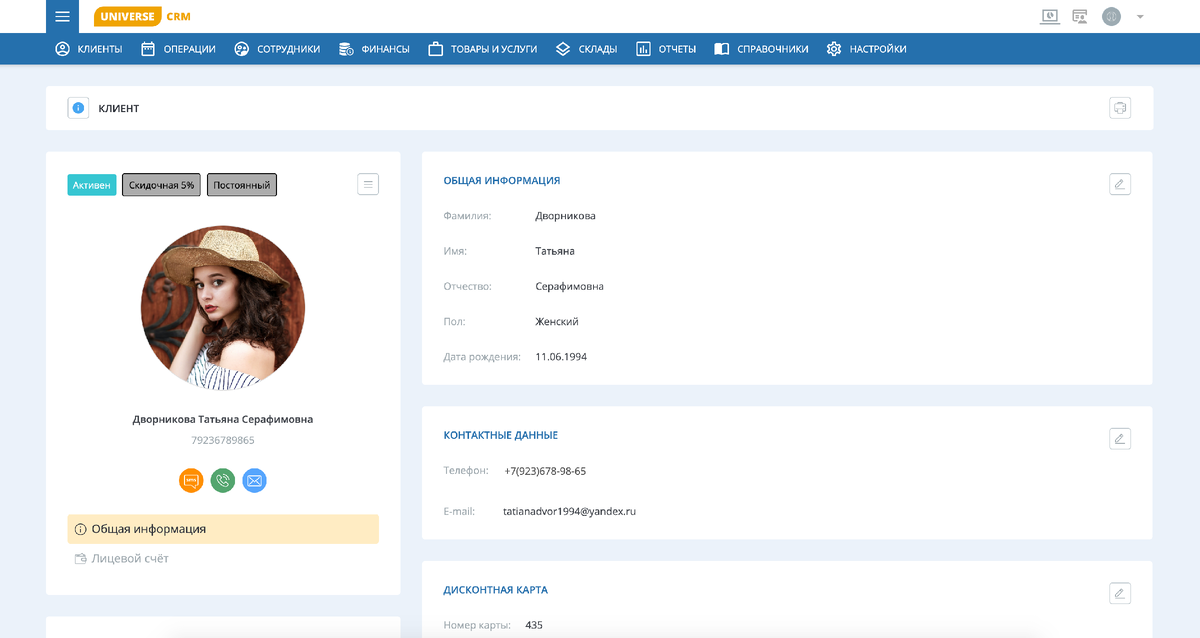
Task: Click the surname value Дворникова
Action: 566,216
